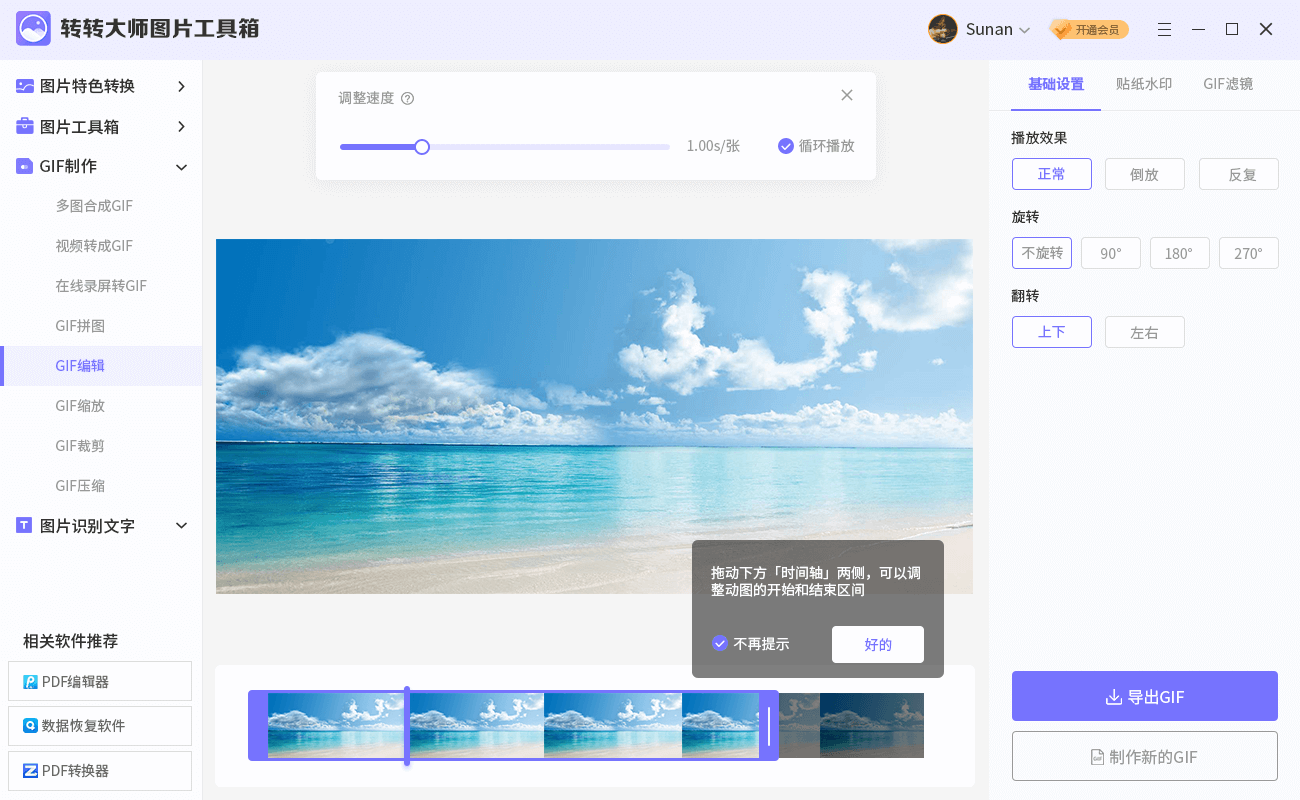The image size is (1300, 800).
Task: Click the PDF编辑器 recommendation icon
Action: point(30,682)
